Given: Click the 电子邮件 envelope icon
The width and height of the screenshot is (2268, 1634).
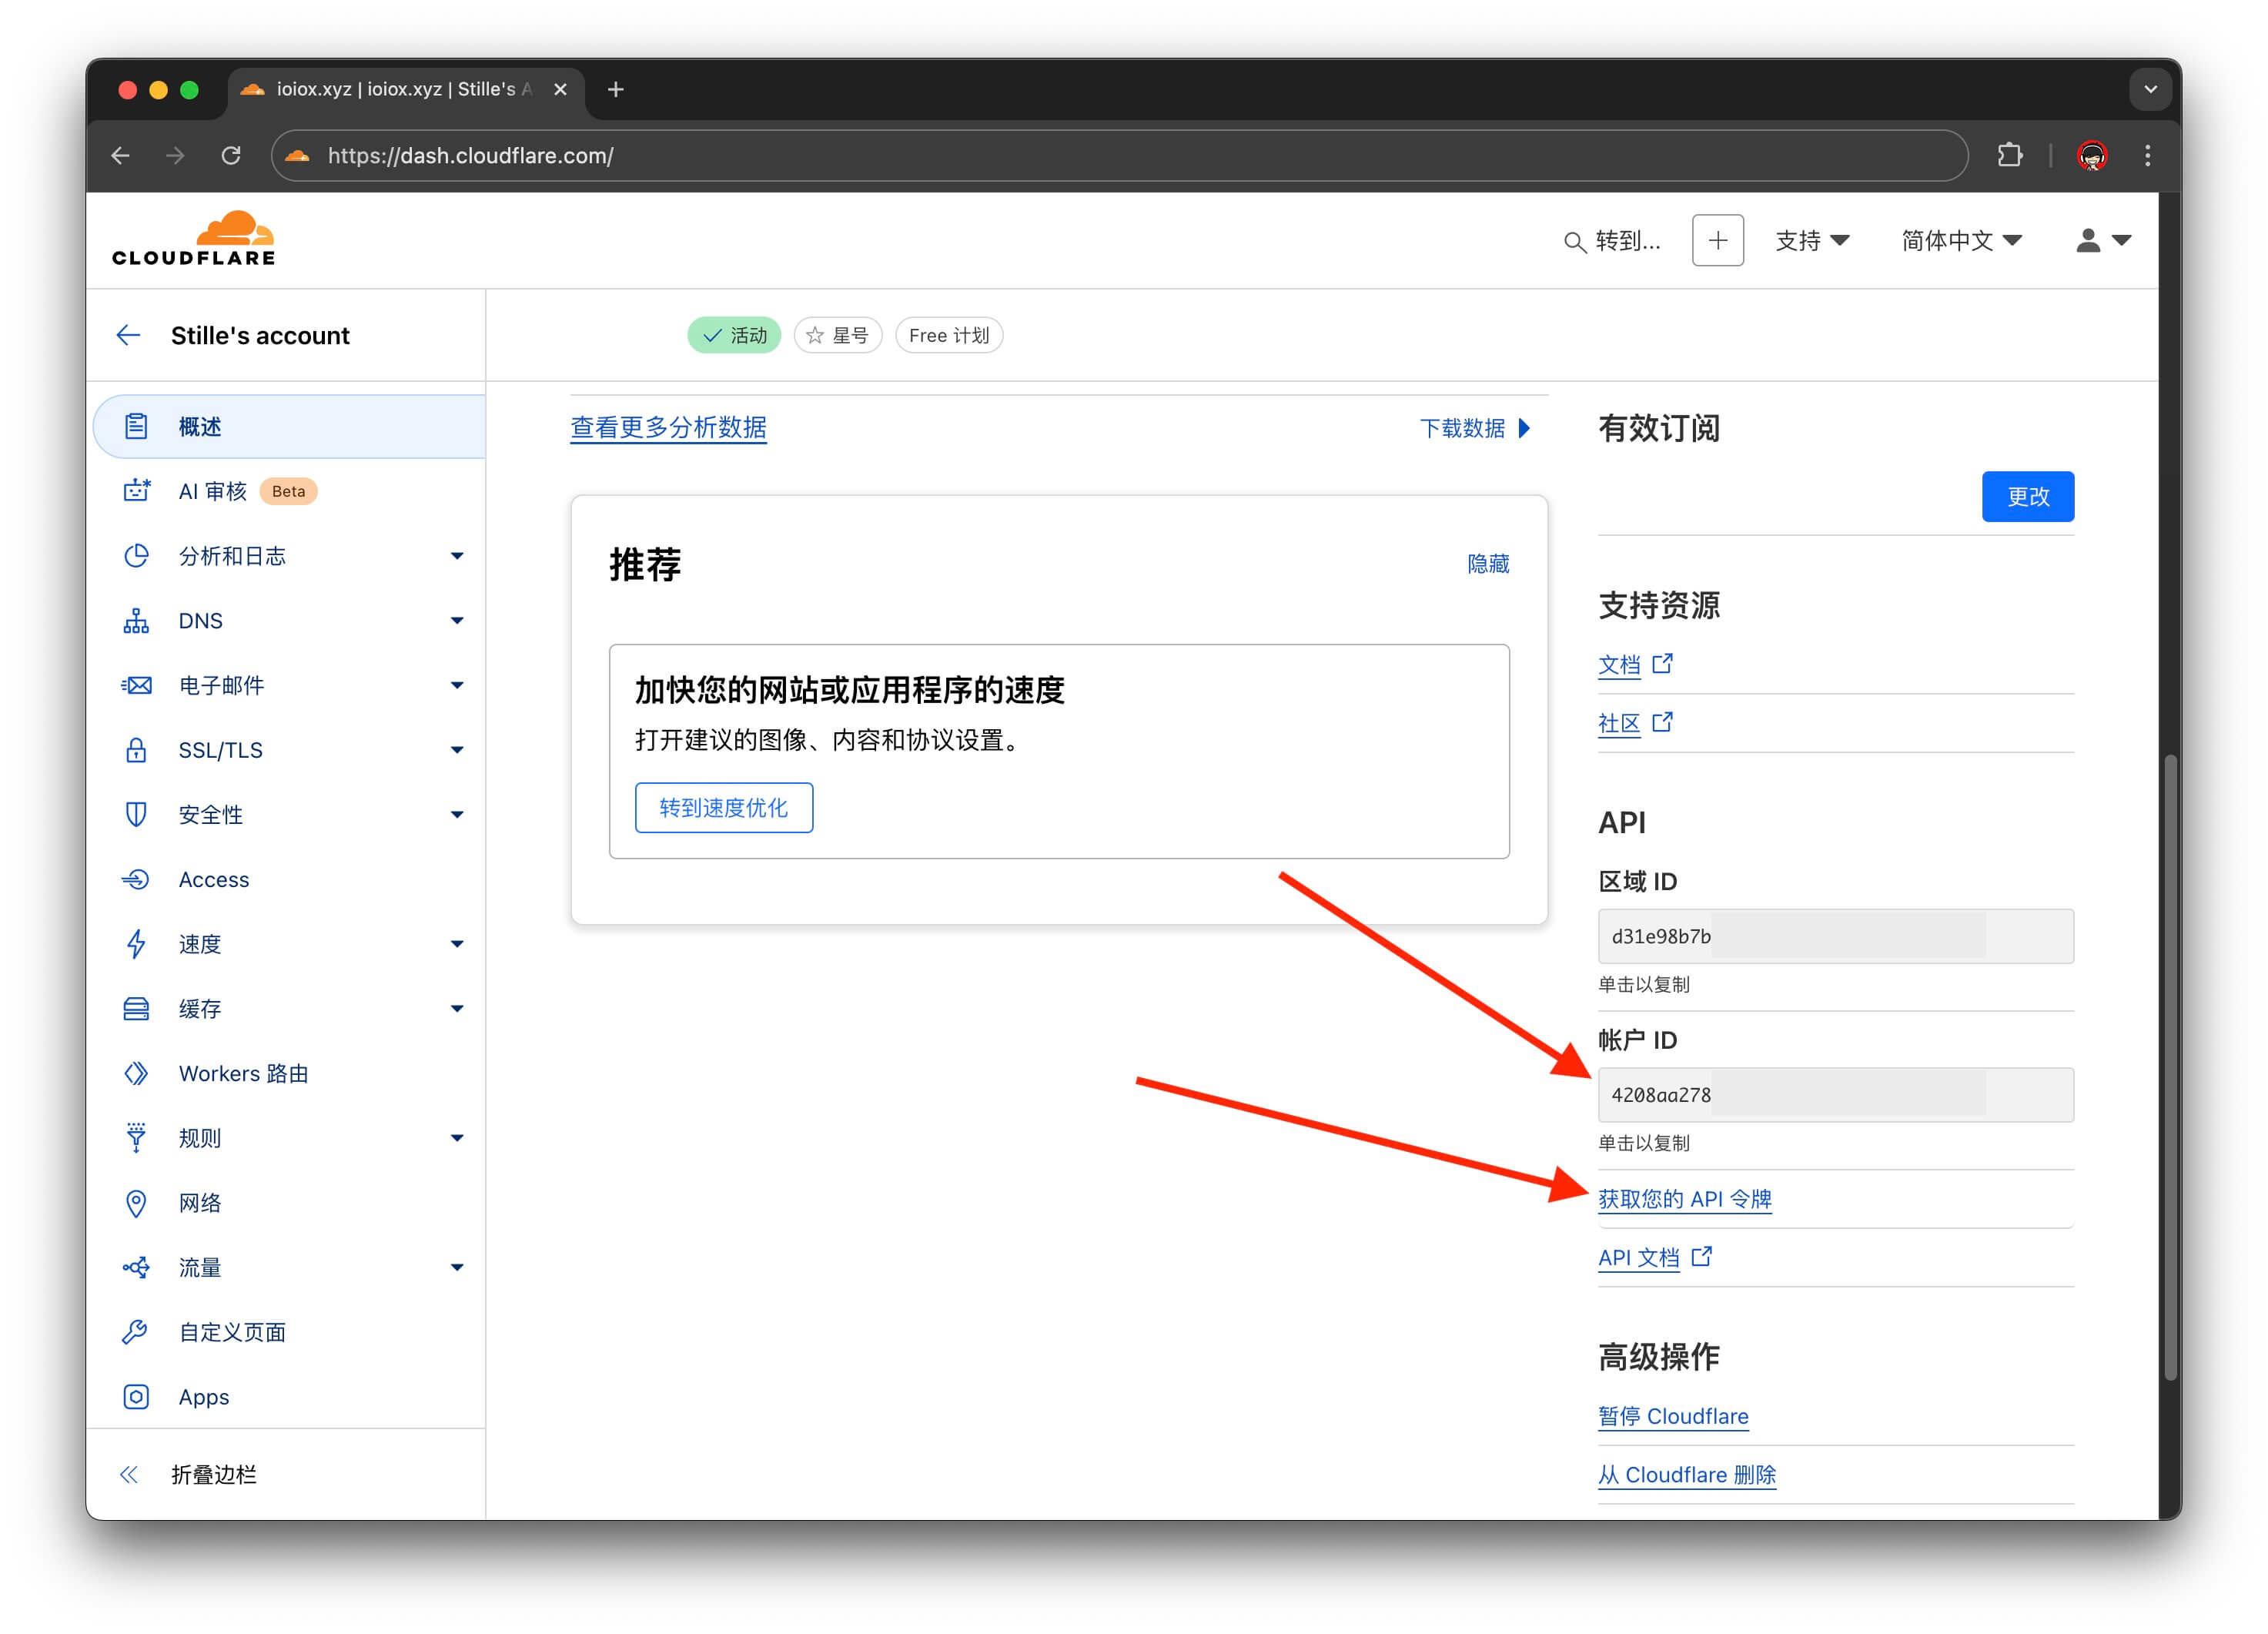Looking at the screenshot, I should pyautogui.click(x=136, y=685).
